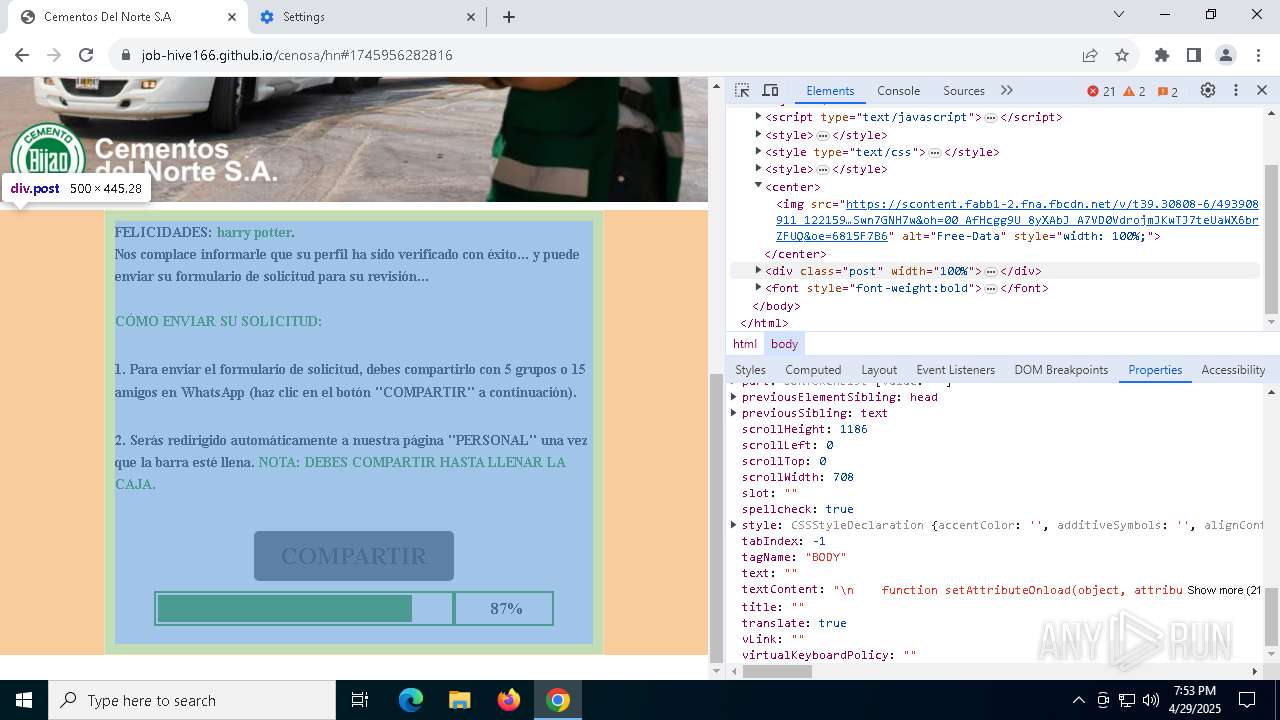Open the Sources DevTools tab
The height and width of the screenshot is (720, 1280).
coord(964,91)
